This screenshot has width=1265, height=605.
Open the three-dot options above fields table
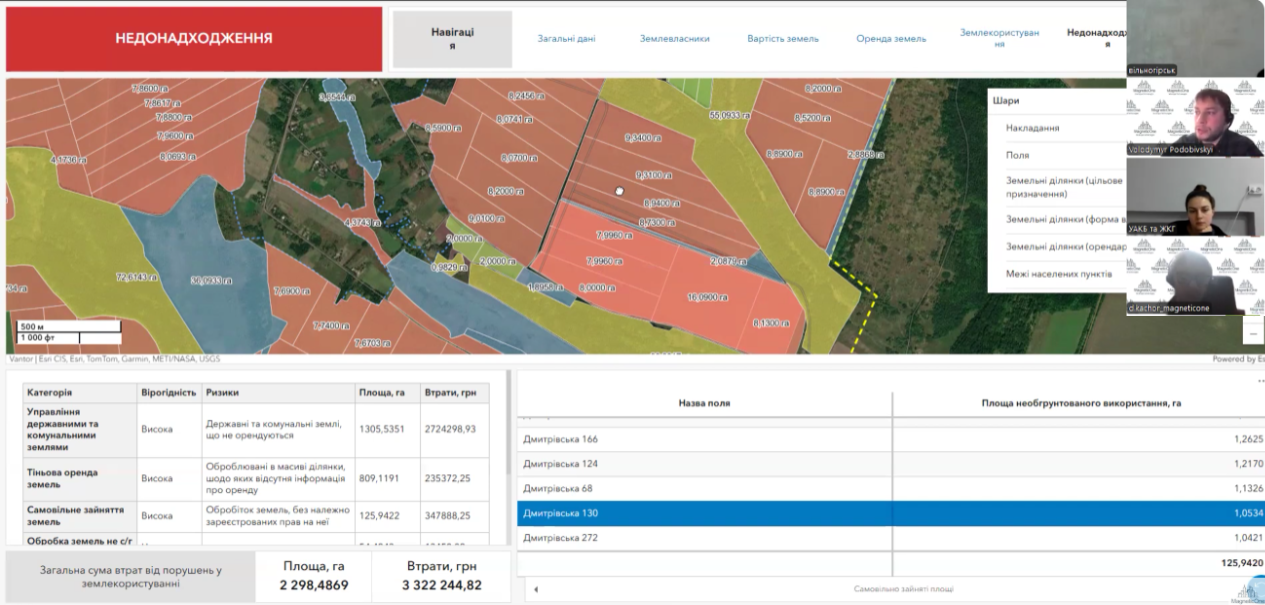coord(1258,381)
